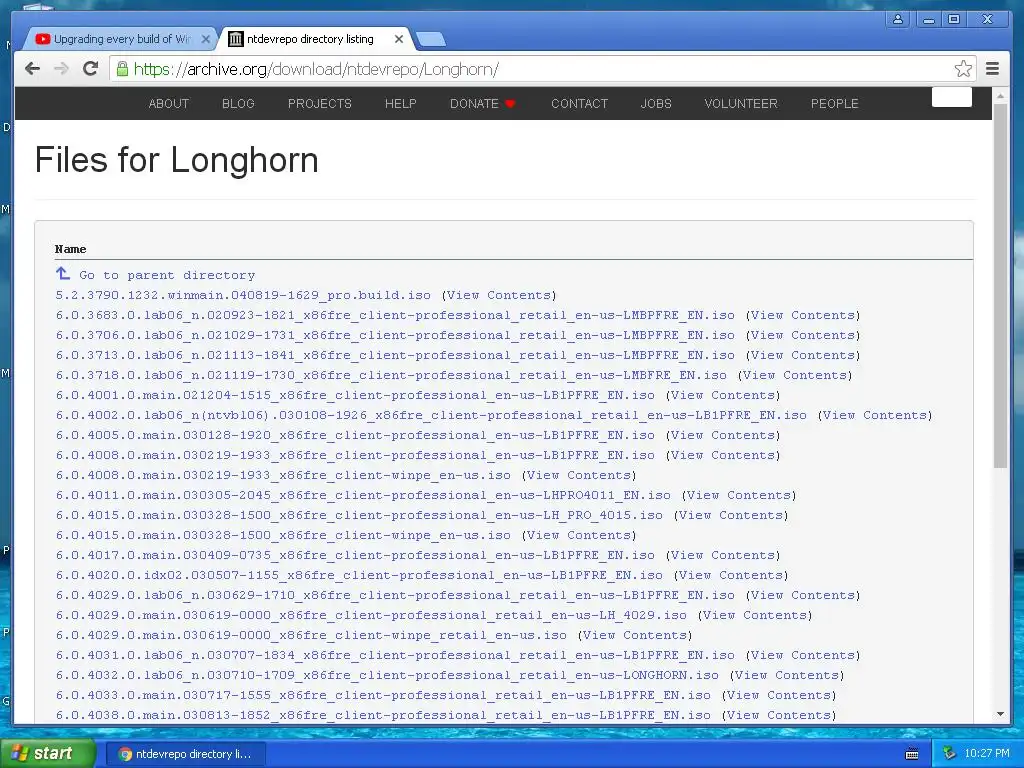Close the ntdevrepo directory listing tab
Image resolution: width=1024 pixels, height=768 pixels.
[399, 39]
